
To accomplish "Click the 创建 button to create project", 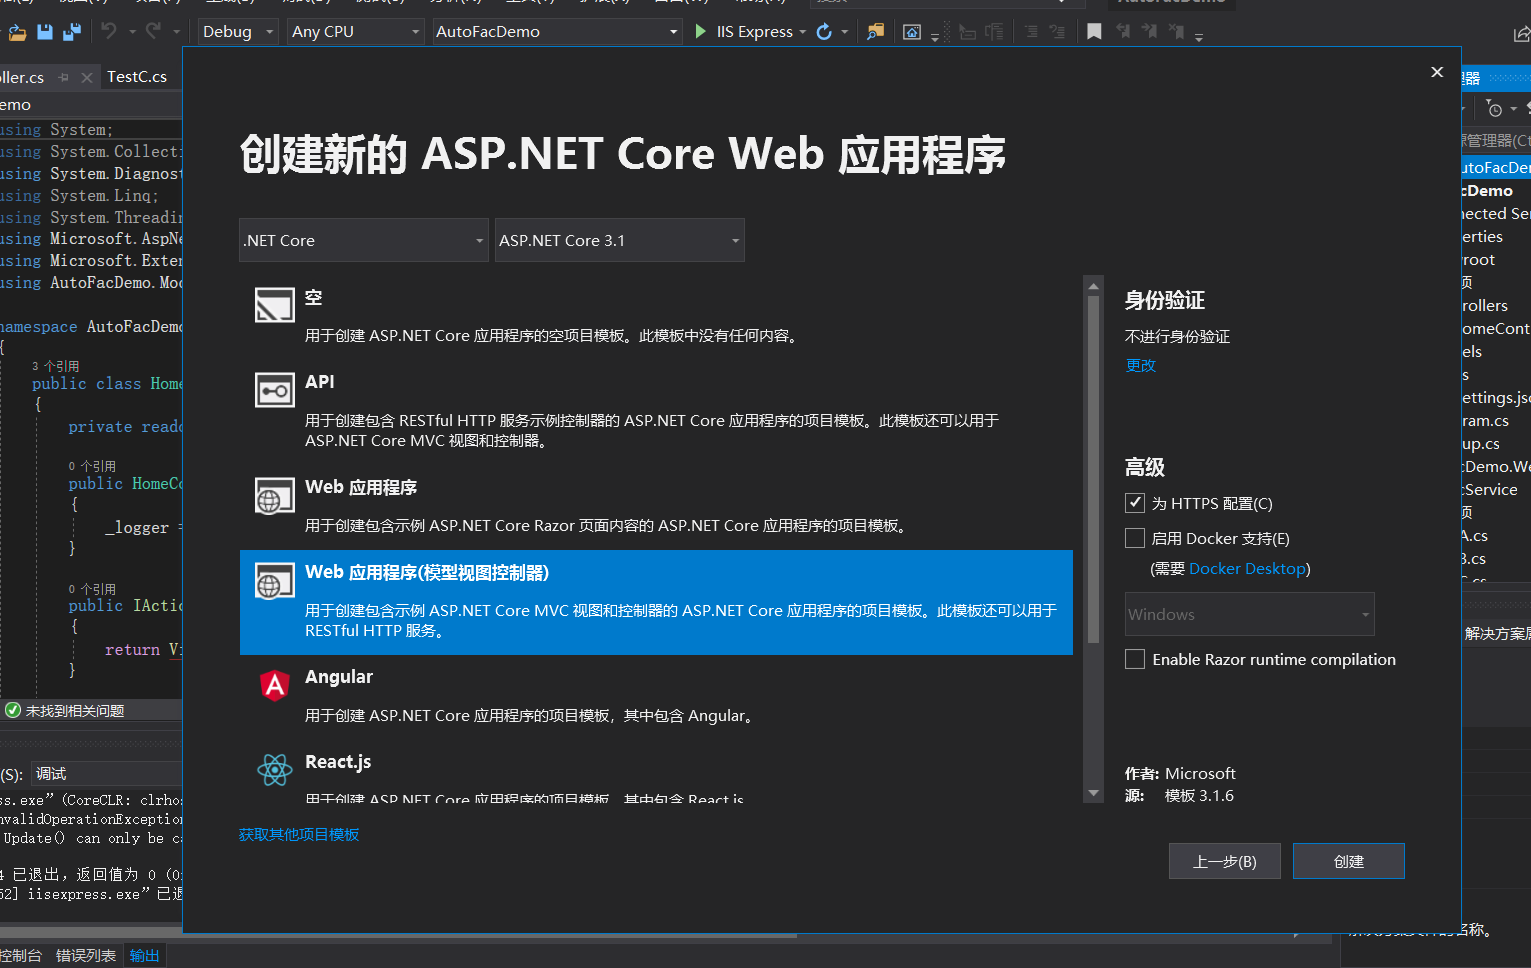I will pos(1348,860).
